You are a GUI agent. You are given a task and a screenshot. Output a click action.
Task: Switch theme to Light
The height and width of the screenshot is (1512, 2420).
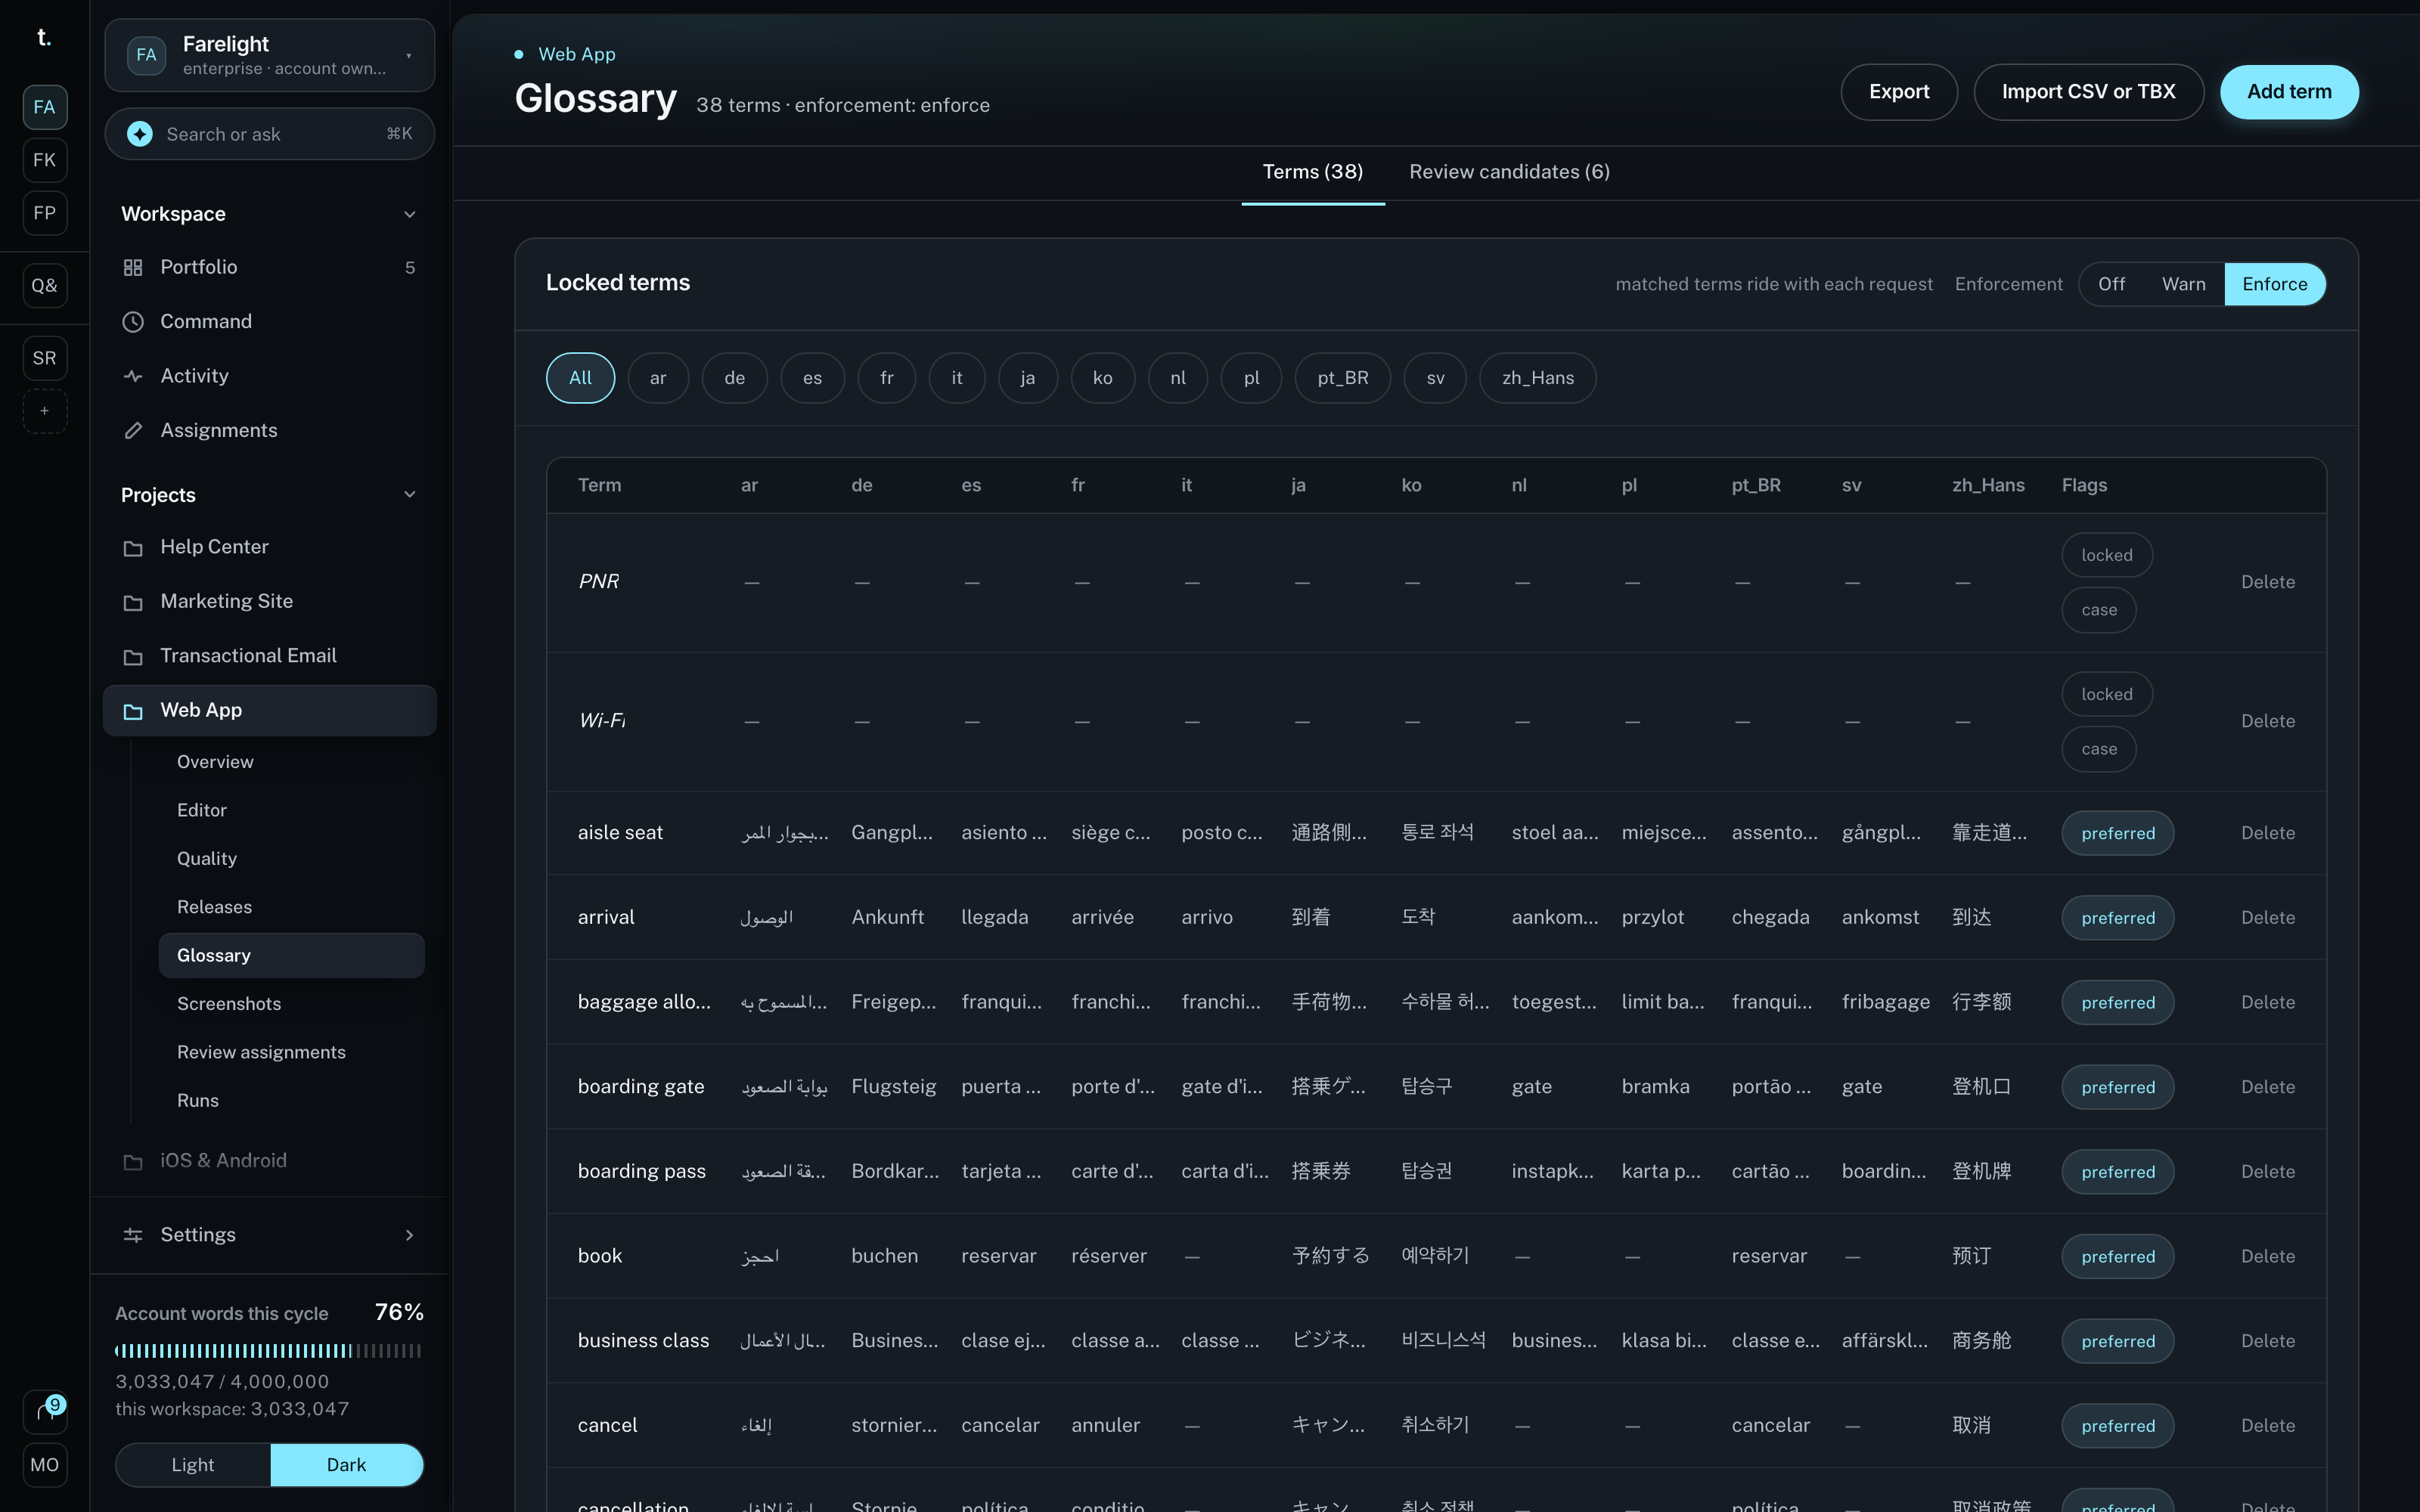point(193,1465)
